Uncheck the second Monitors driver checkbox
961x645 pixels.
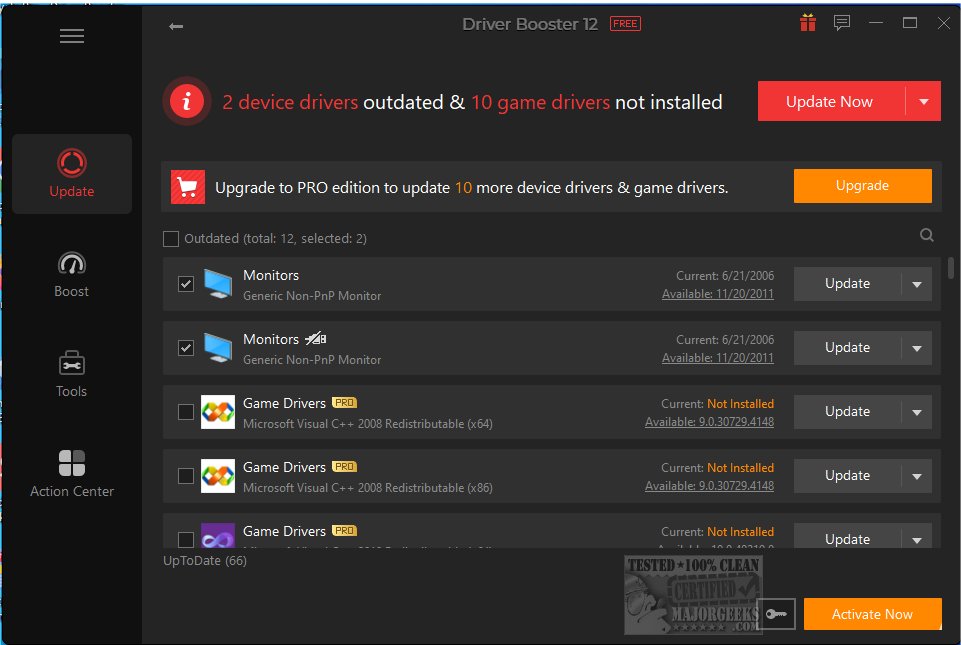[x=186, y=348]
